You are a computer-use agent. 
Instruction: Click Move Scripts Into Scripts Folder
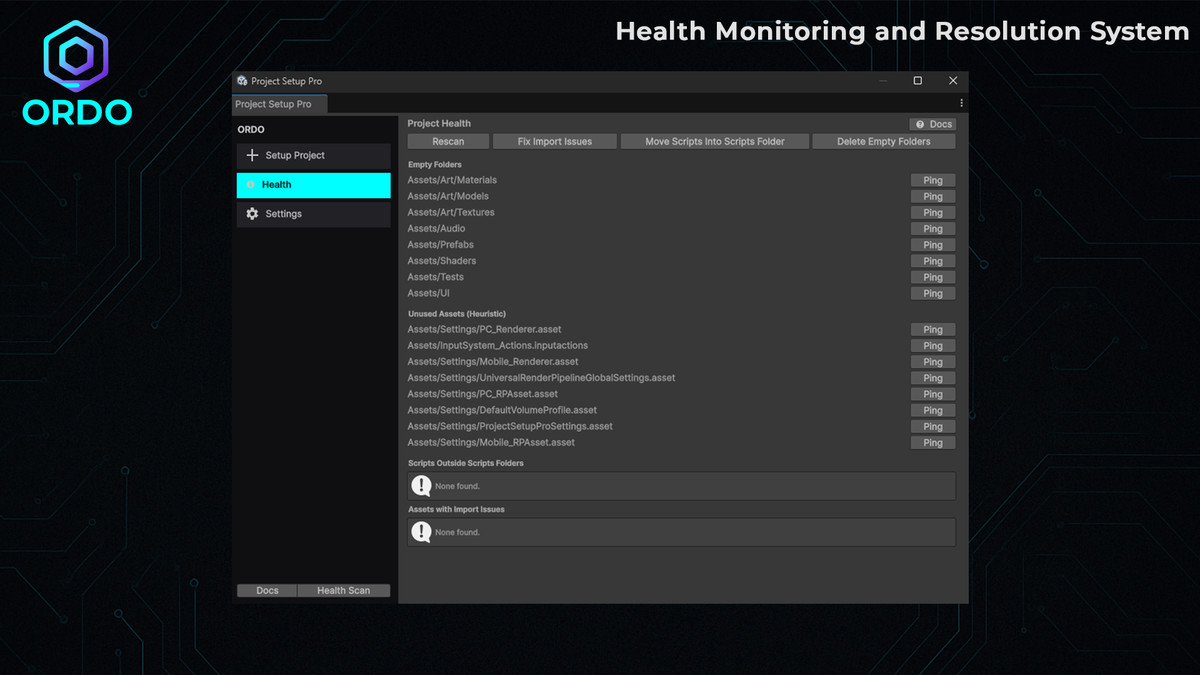[x=714, y=141]
